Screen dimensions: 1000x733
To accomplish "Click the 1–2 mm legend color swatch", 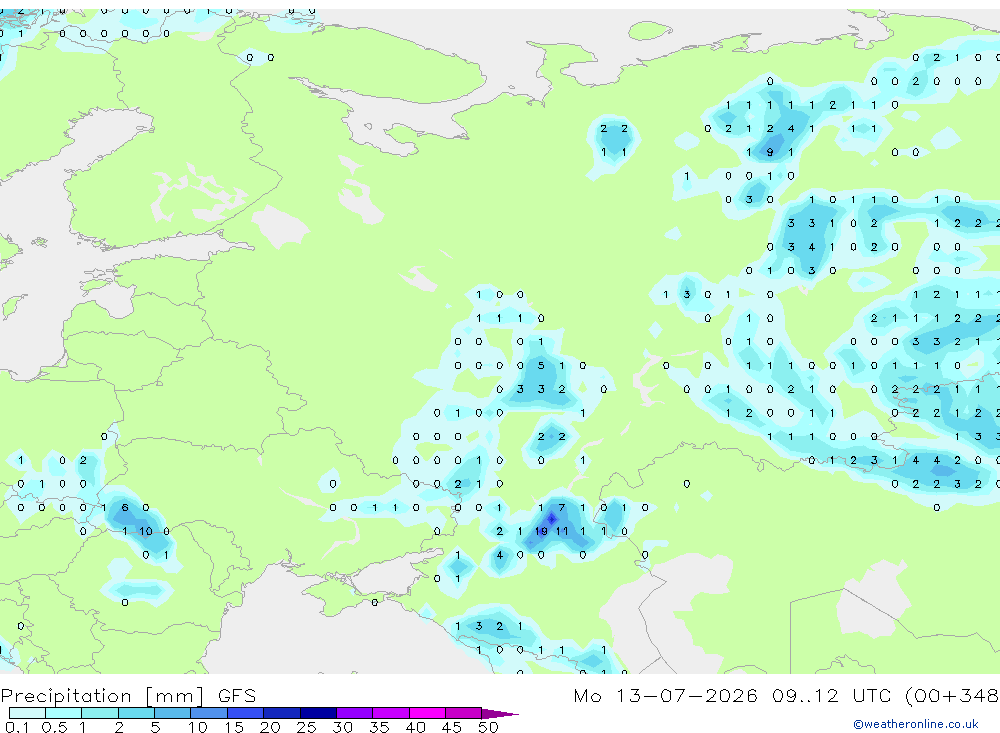I will click(100, 713).
